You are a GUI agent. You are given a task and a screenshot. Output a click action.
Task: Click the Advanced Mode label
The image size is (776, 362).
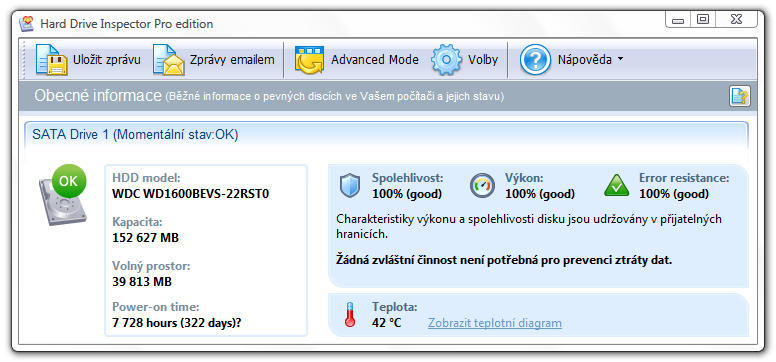pos(375,60)
